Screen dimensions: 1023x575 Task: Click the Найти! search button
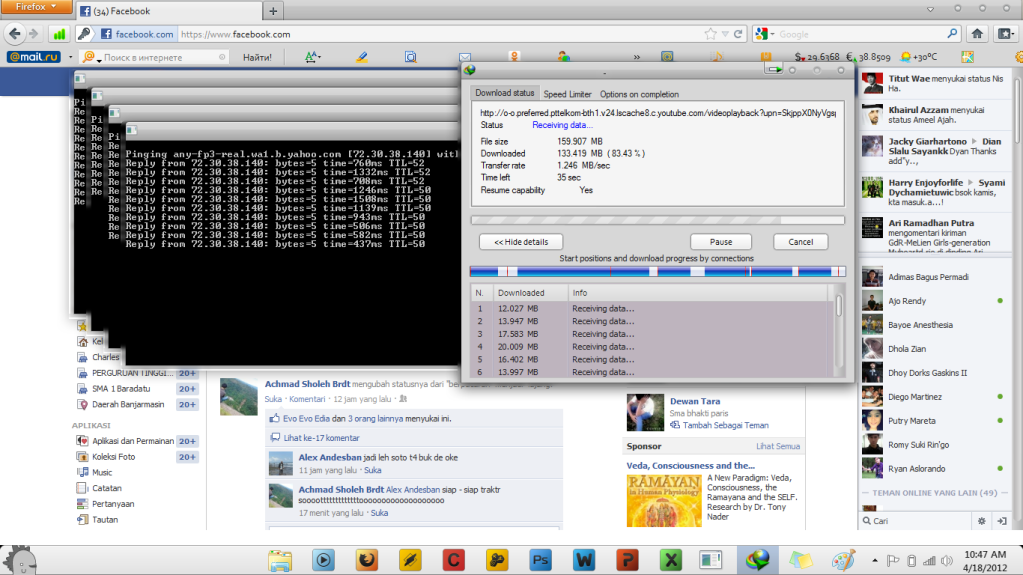(x=257, y=57)
